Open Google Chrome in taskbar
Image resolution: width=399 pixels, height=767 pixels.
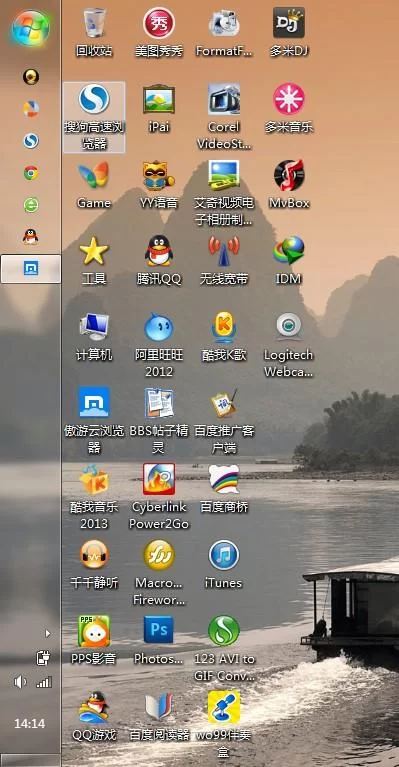click(31, 173)
